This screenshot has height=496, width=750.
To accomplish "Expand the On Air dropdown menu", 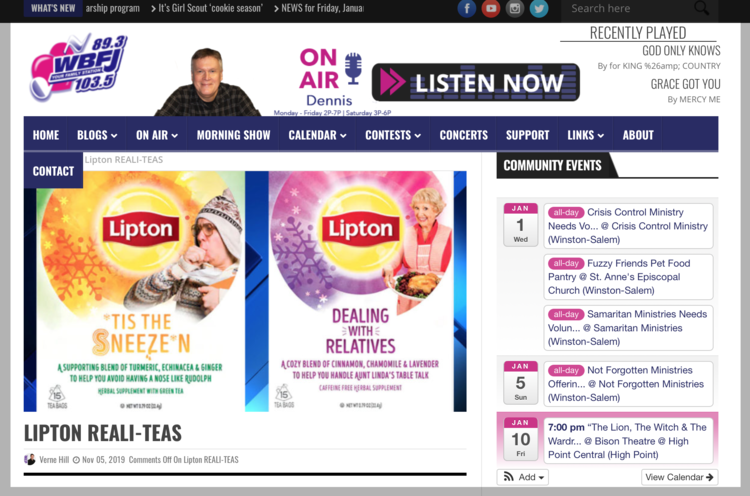I will tap(157, 135).
